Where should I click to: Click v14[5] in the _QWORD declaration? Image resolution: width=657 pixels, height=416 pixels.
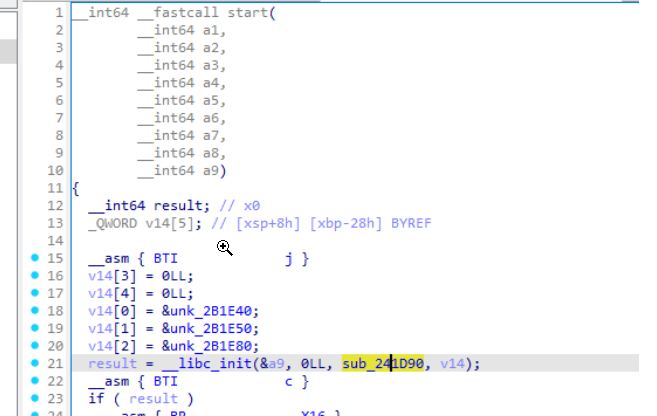point(170,223)
